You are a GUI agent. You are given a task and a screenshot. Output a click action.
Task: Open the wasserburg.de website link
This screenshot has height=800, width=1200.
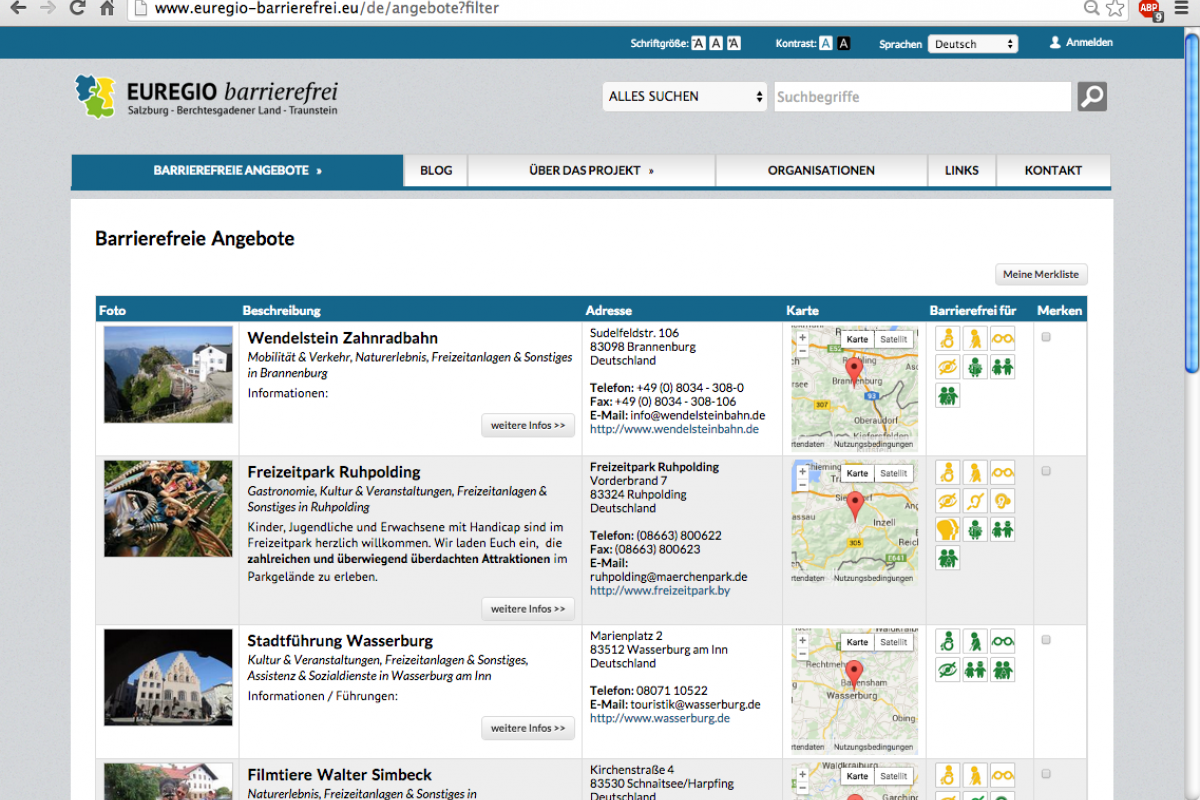pyautogui.click(x=660, y=718)
